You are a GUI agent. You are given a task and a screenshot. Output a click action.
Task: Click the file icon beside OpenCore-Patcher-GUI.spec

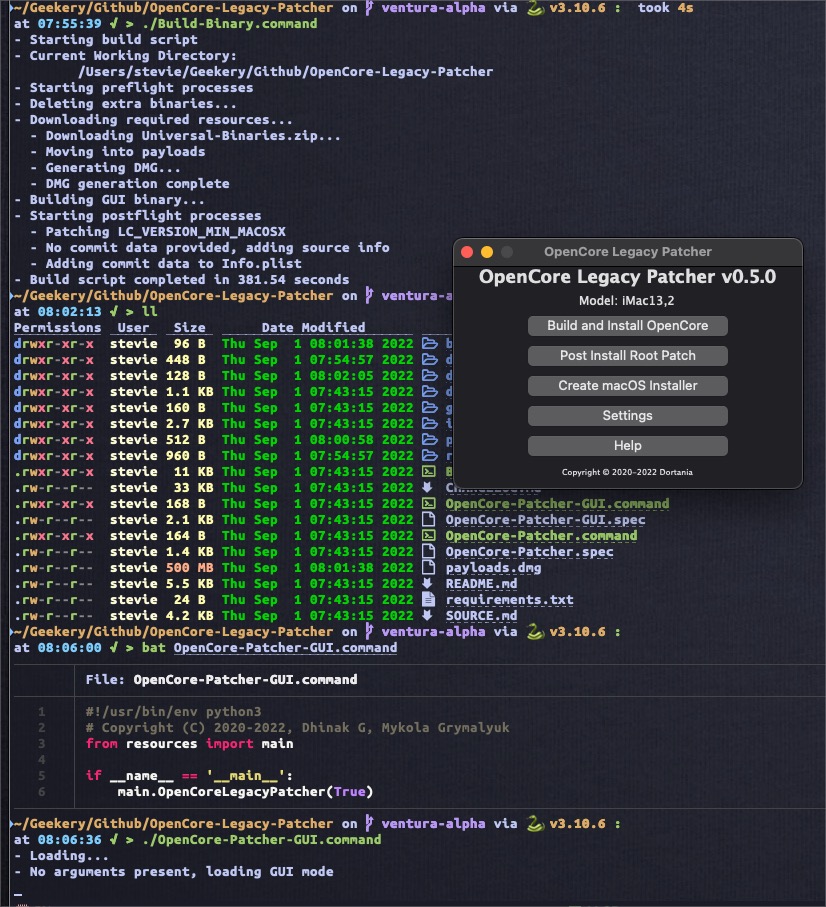(x=429, y=520)
